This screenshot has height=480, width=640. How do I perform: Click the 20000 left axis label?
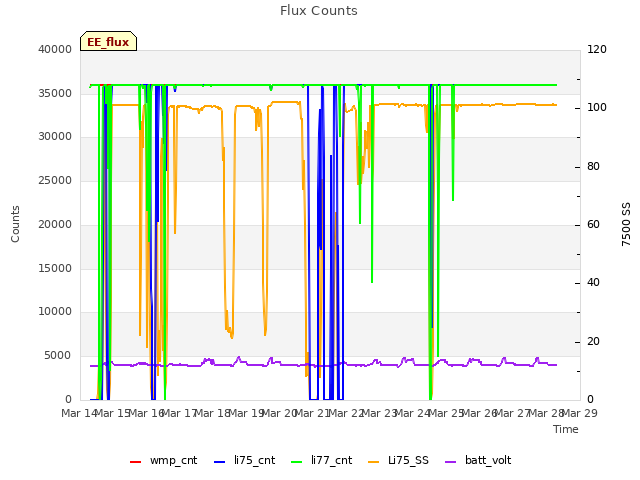55,224
